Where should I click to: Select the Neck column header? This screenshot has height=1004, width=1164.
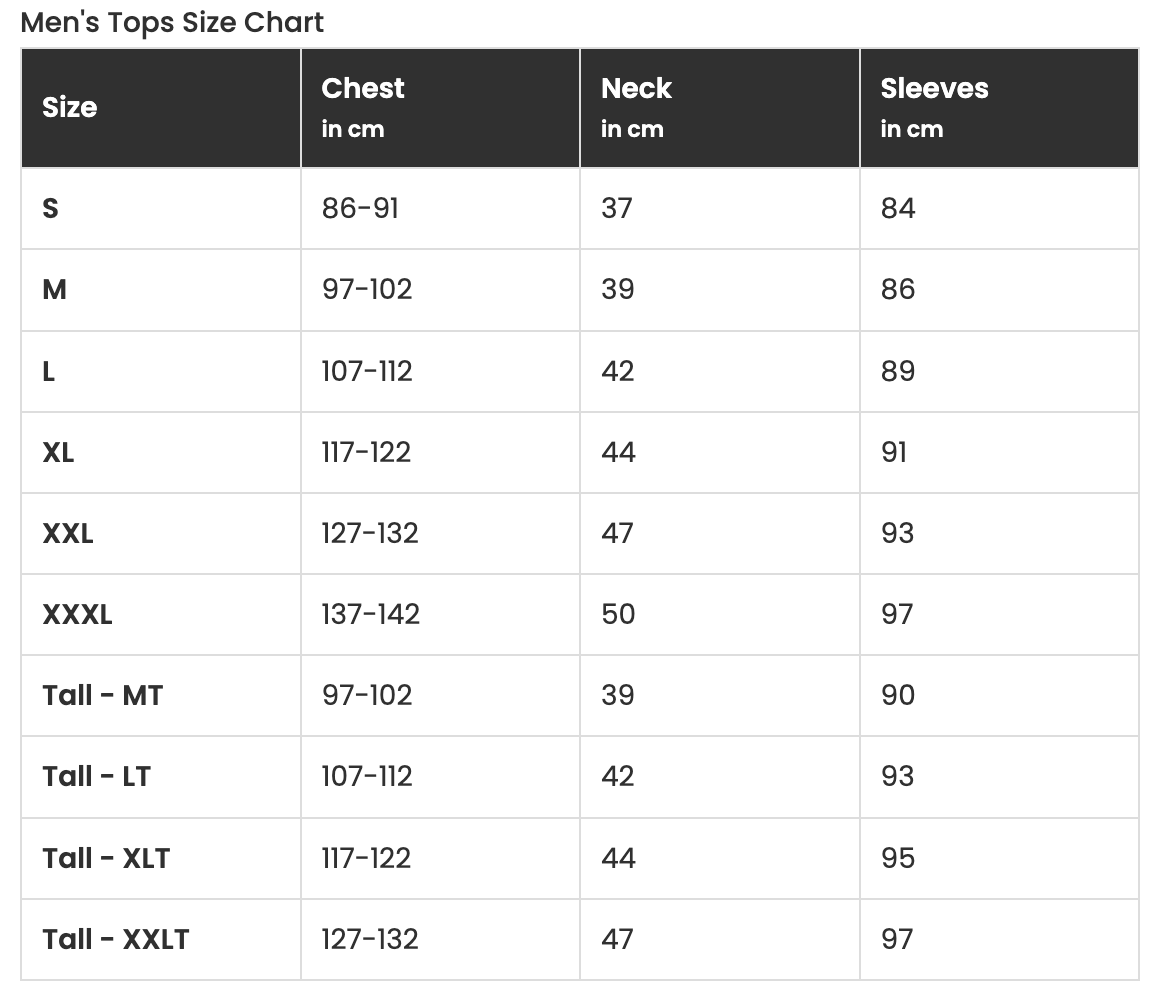(636, 89)
